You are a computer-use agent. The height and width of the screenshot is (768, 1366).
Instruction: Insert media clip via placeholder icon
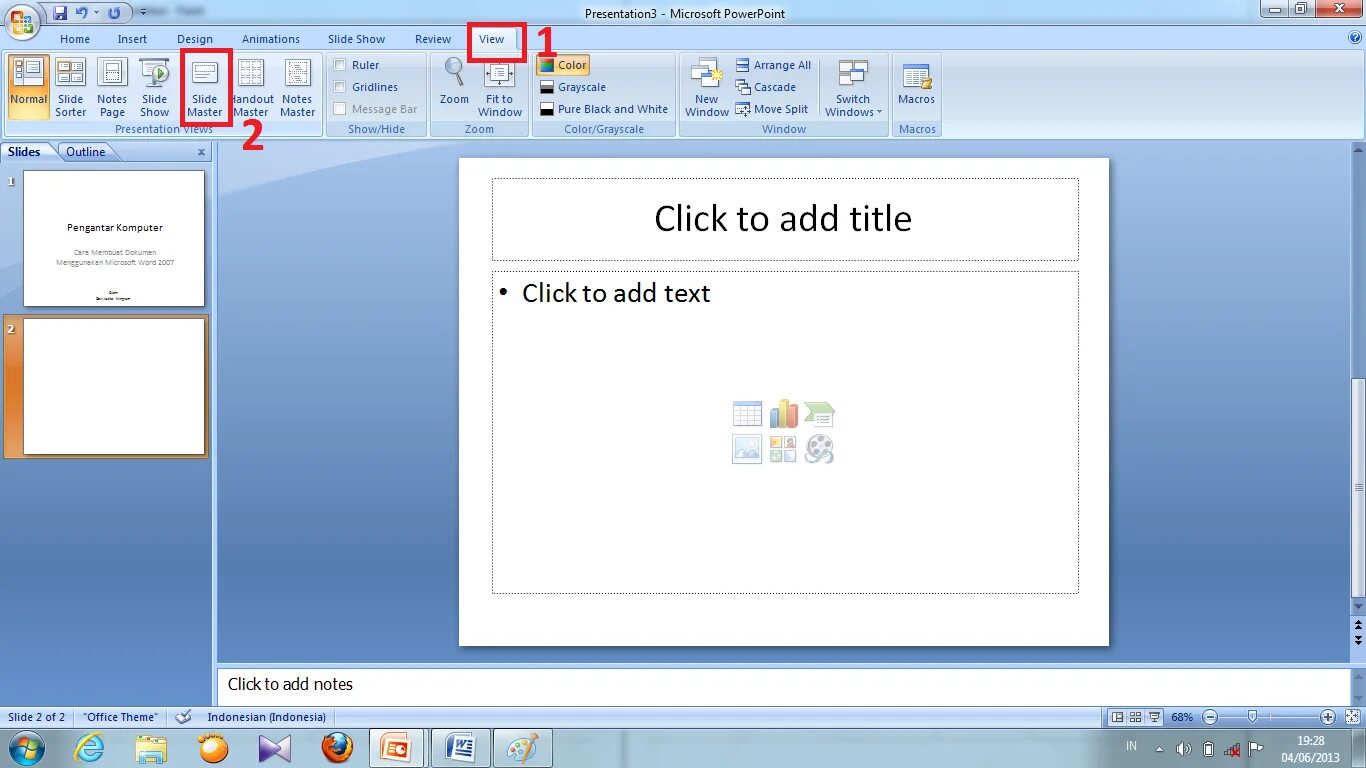pos(819,449)
